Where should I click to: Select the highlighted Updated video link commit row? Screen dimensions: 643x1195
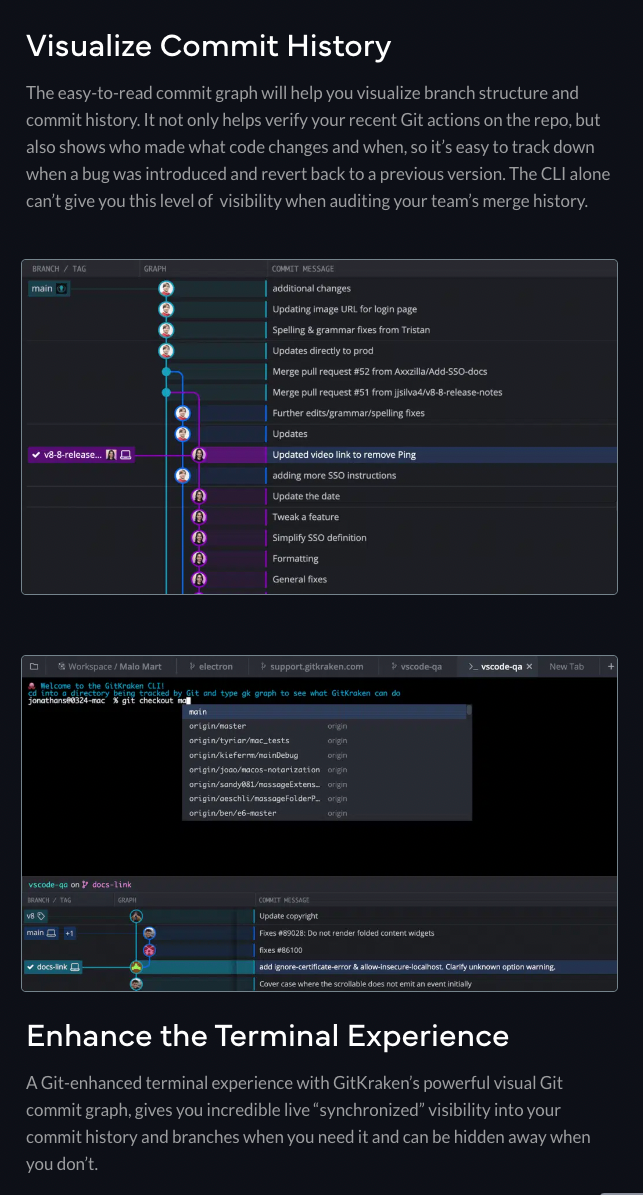(400, 455)
